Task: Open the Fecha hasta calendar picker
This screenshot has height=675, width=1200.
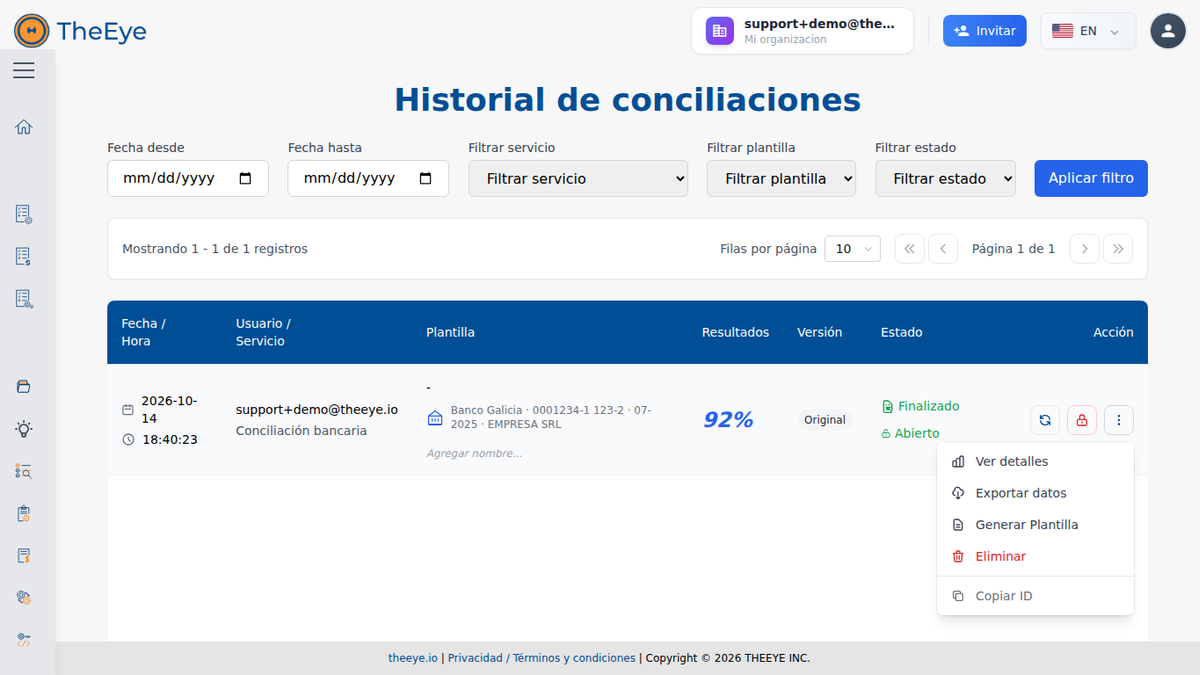Action: click(426, 178)
